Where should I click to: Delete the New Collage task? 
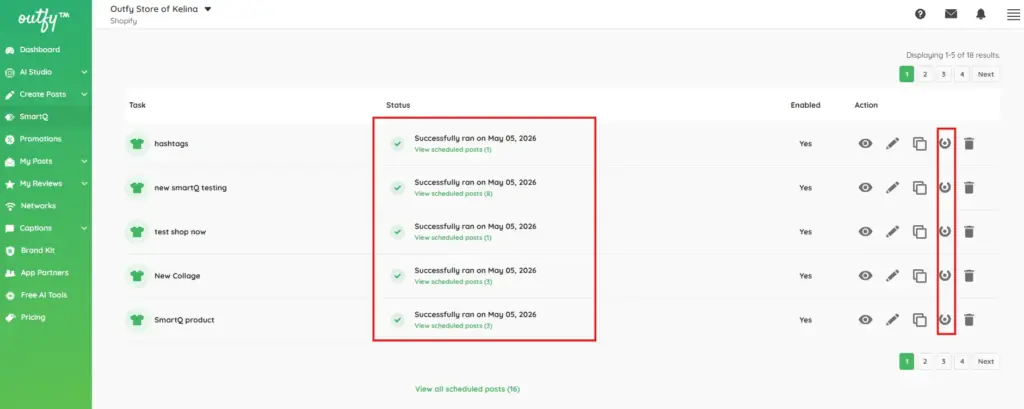point(969,276)
